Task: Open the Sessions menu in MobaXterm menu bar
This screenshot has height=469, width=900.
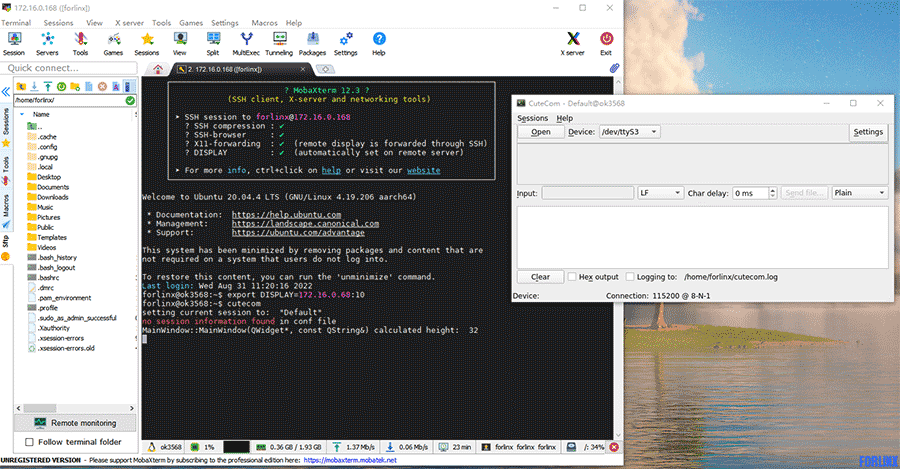Action: 59,23
